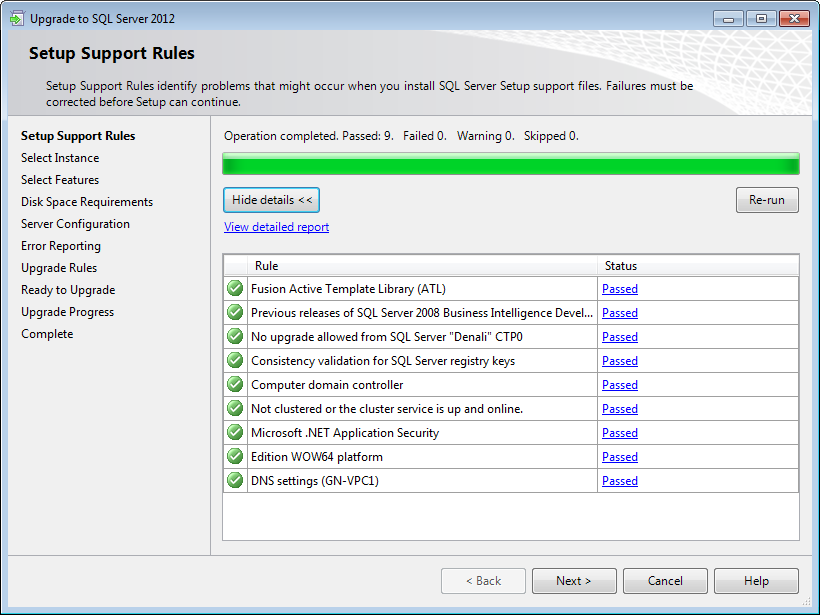Screen dimensions: 820x615
Task: Click the Rule column header
Action: pos(422,266)
